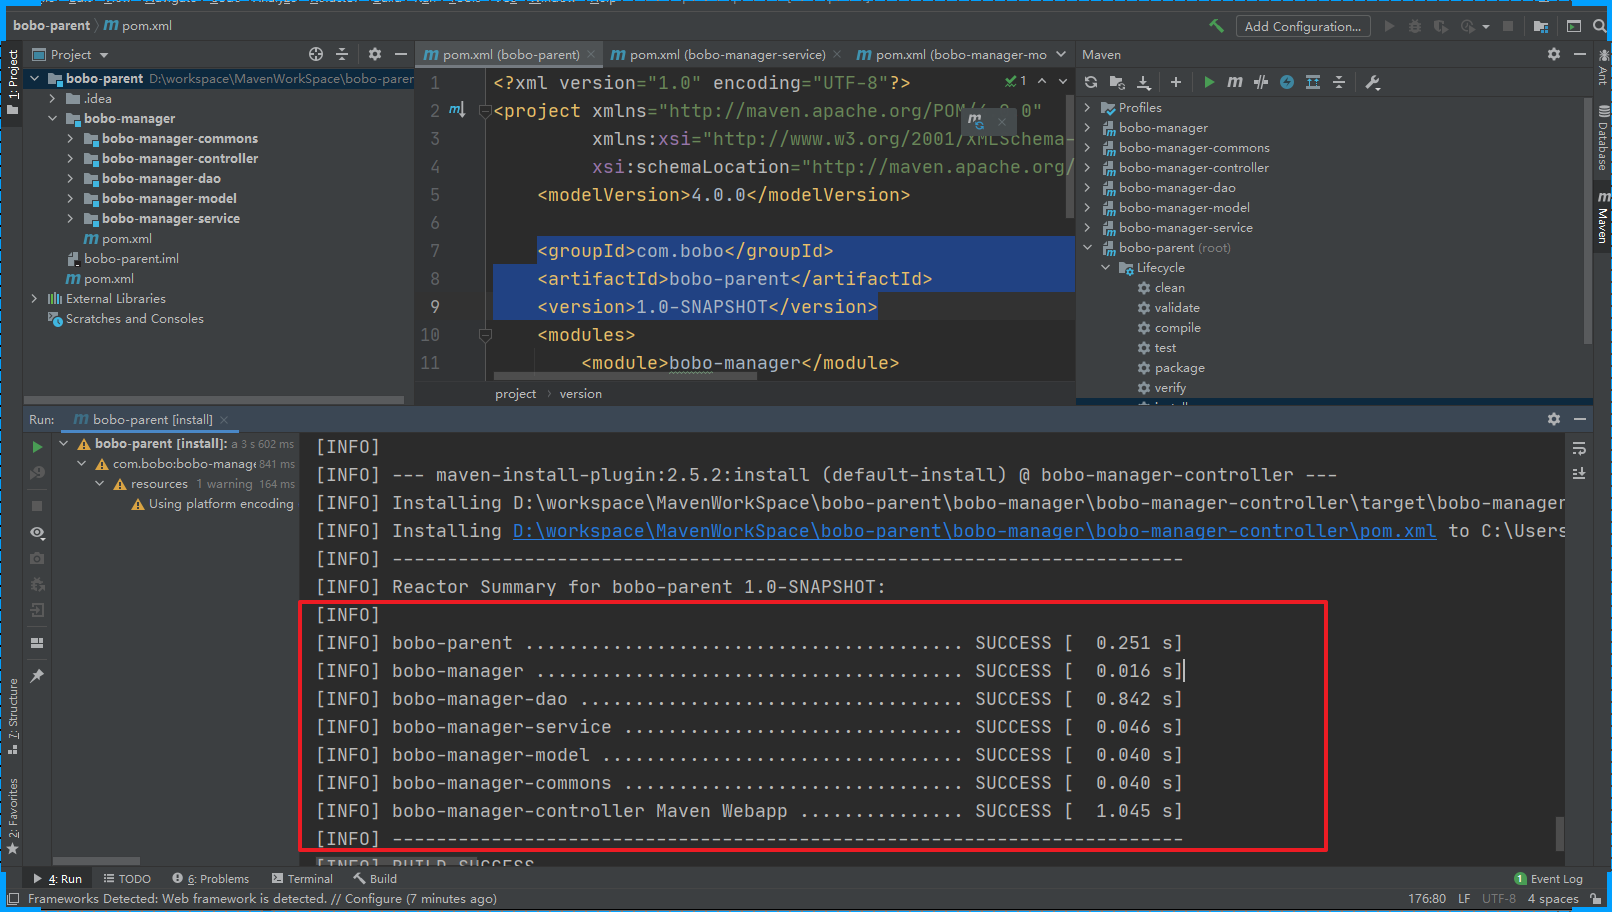Click the Run Anything icon in top toolbar
1612x912 pixels.
tap(1574, 26)
